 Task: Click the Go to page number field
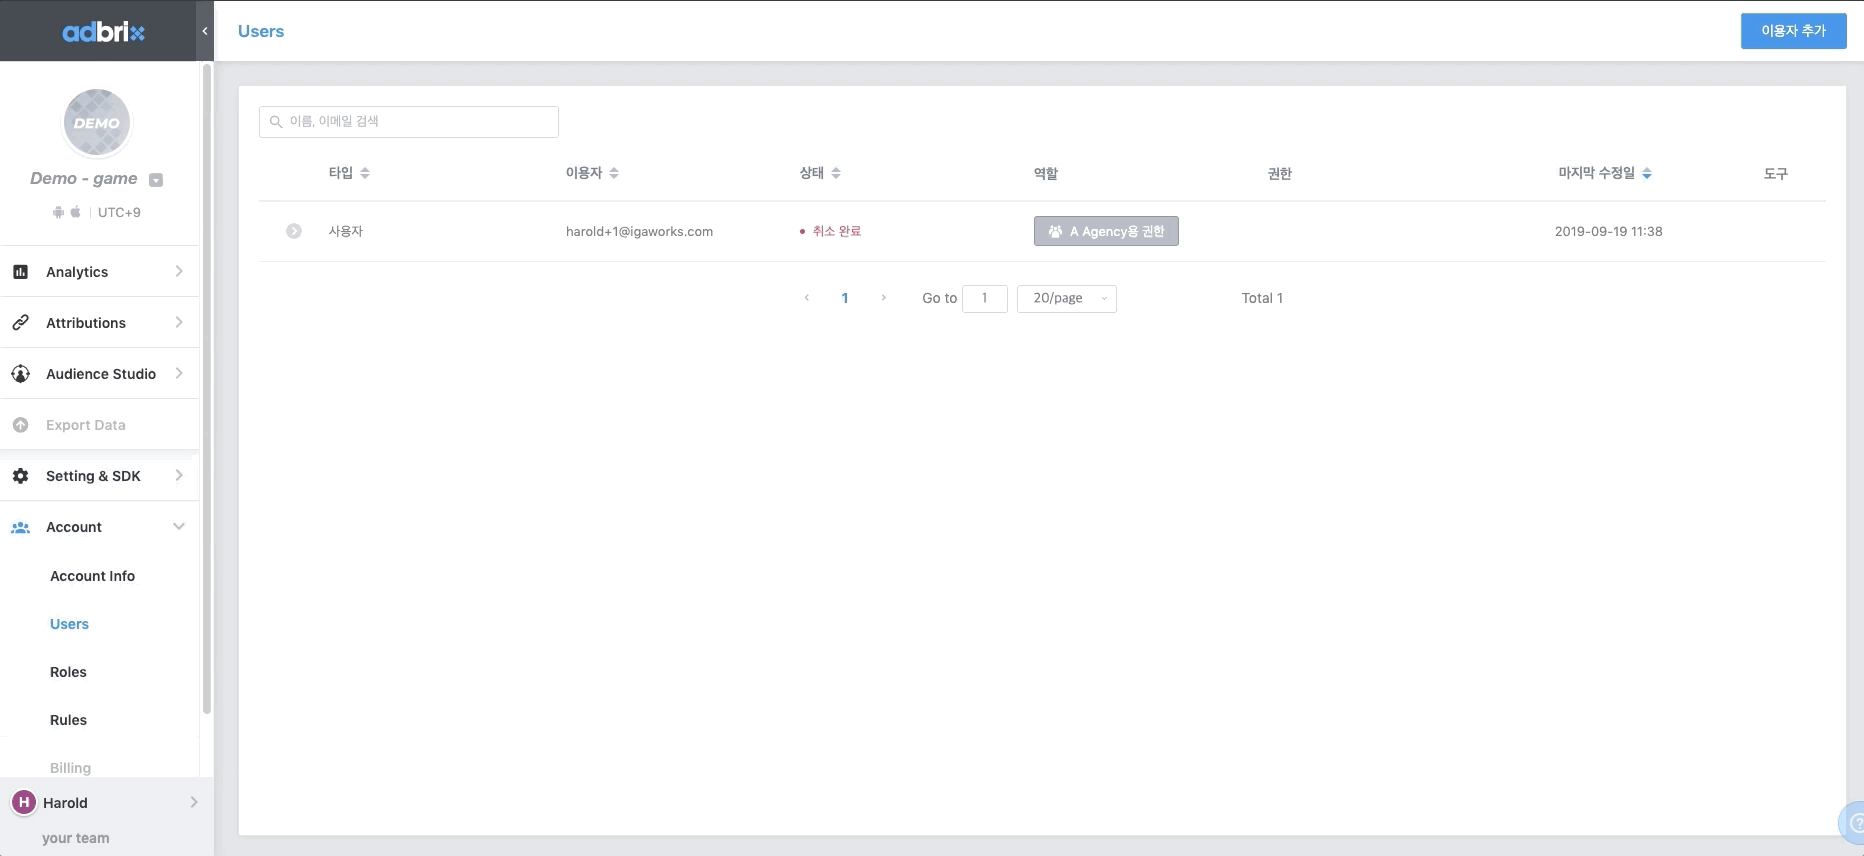[984, 298]
